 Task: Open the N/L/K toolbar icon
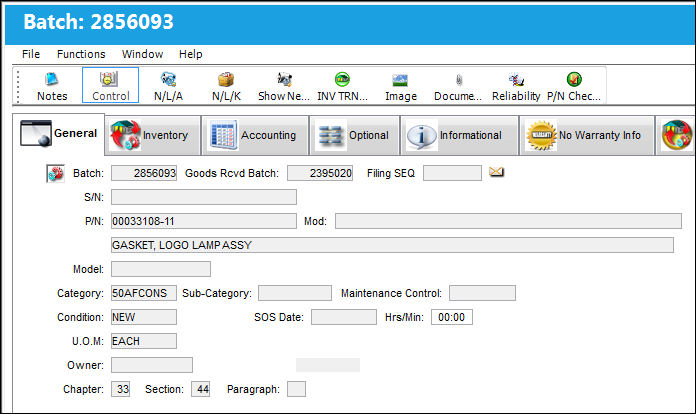coord(226,86)
